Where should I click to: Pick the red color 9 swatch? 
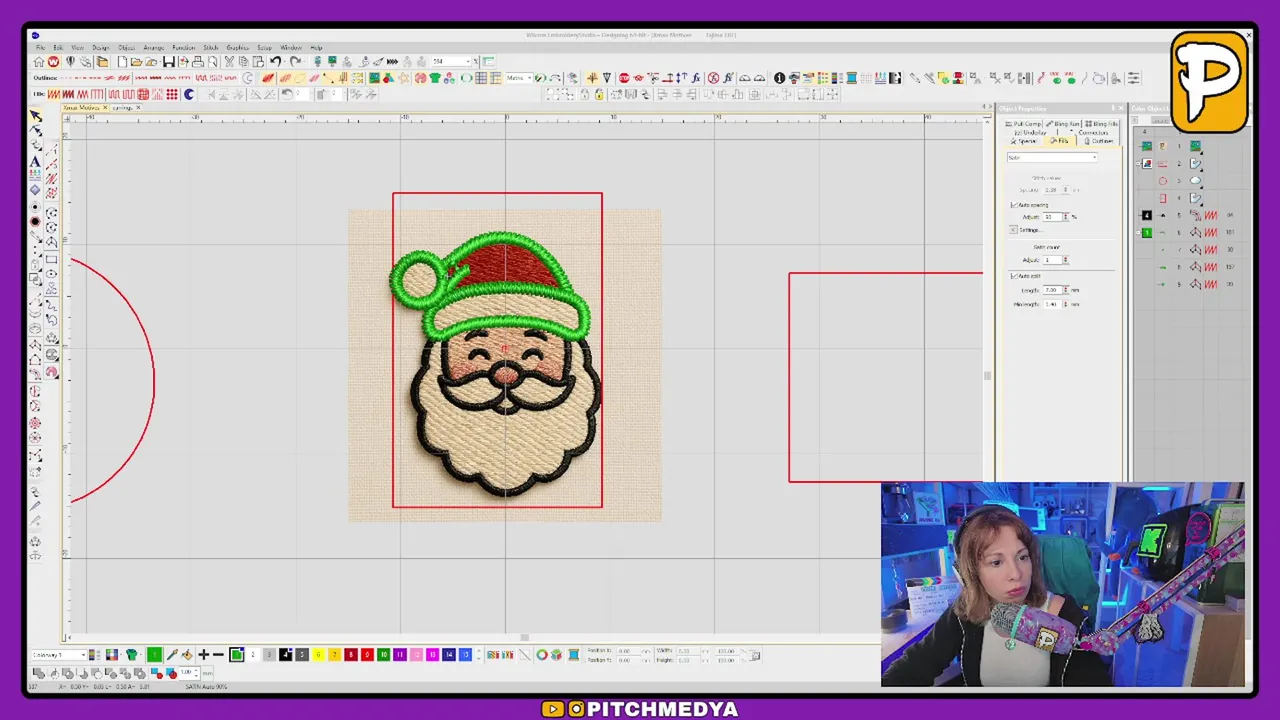coord(367,655)
